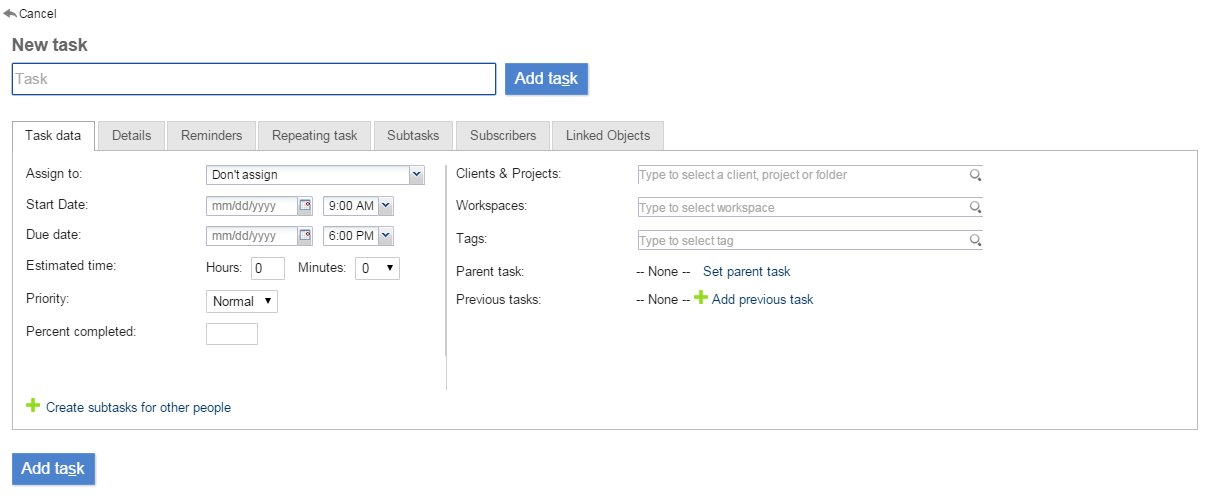Focus the Task name input field
This screenshot has height=496, width=1210.
click(x=254, y=79)
